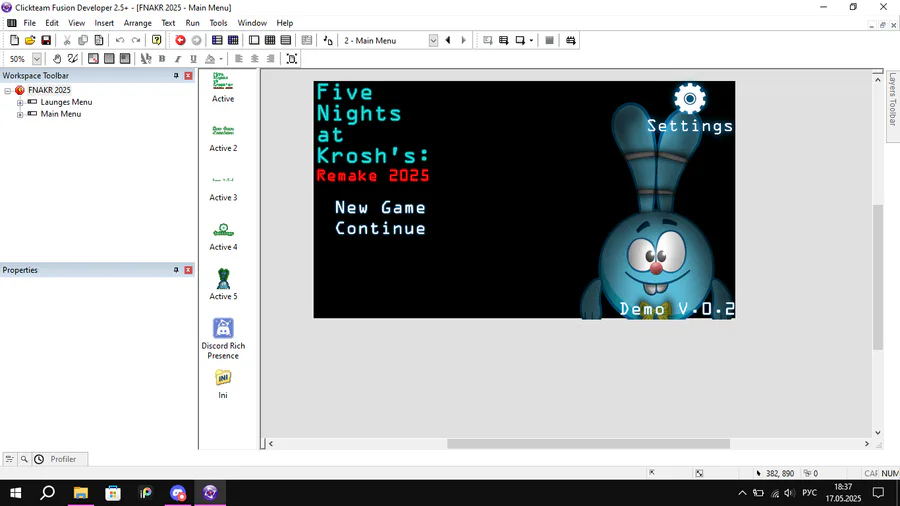
Task: Save the project with the floppy icon
Action: click(46, 40)
